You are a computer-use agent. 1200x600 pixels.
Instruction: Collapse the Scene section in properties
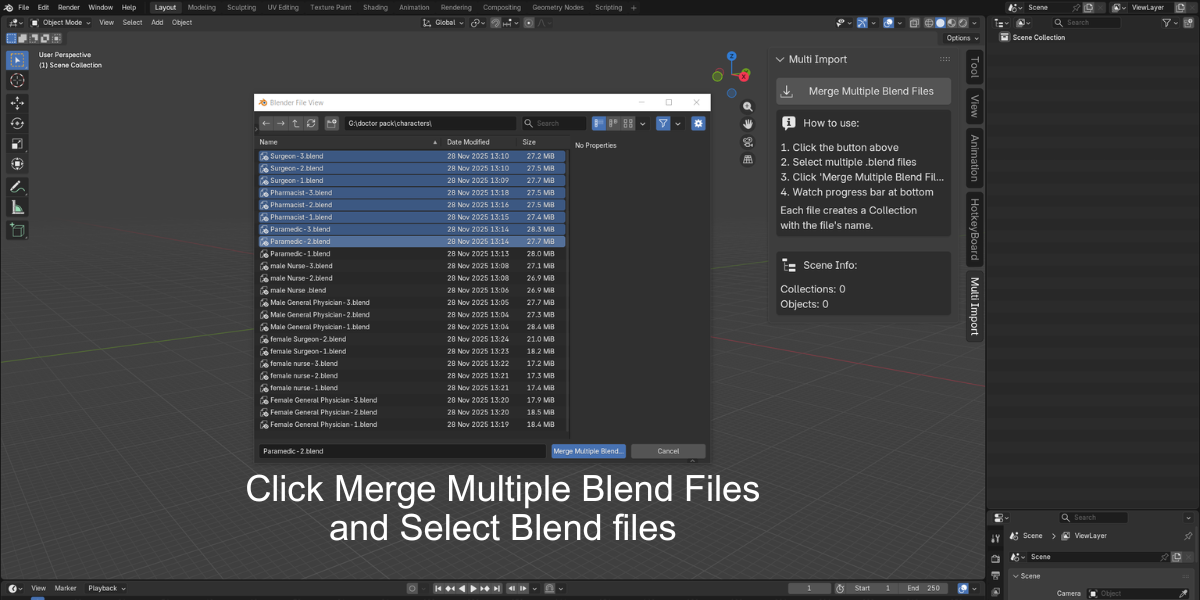point(1015,576)
